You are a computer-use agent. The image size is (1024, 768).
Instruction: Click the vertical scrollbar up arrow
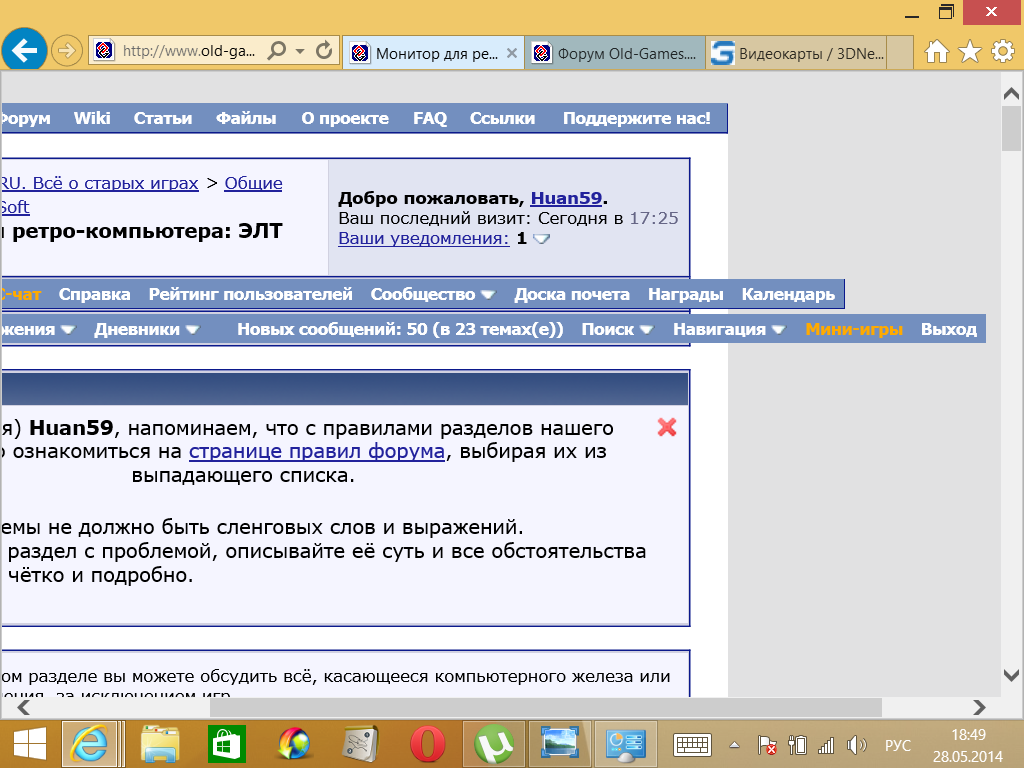pos(1011,94)
